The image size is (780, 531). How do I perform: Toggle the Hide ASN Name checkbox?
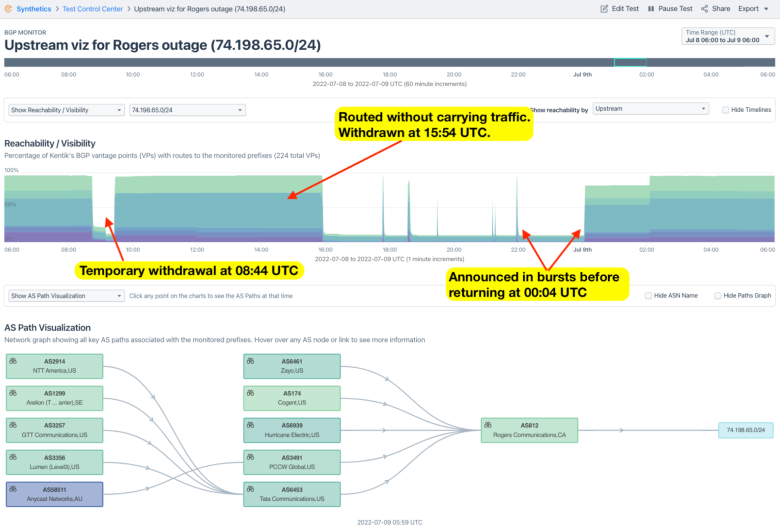(x=648, y=296)
